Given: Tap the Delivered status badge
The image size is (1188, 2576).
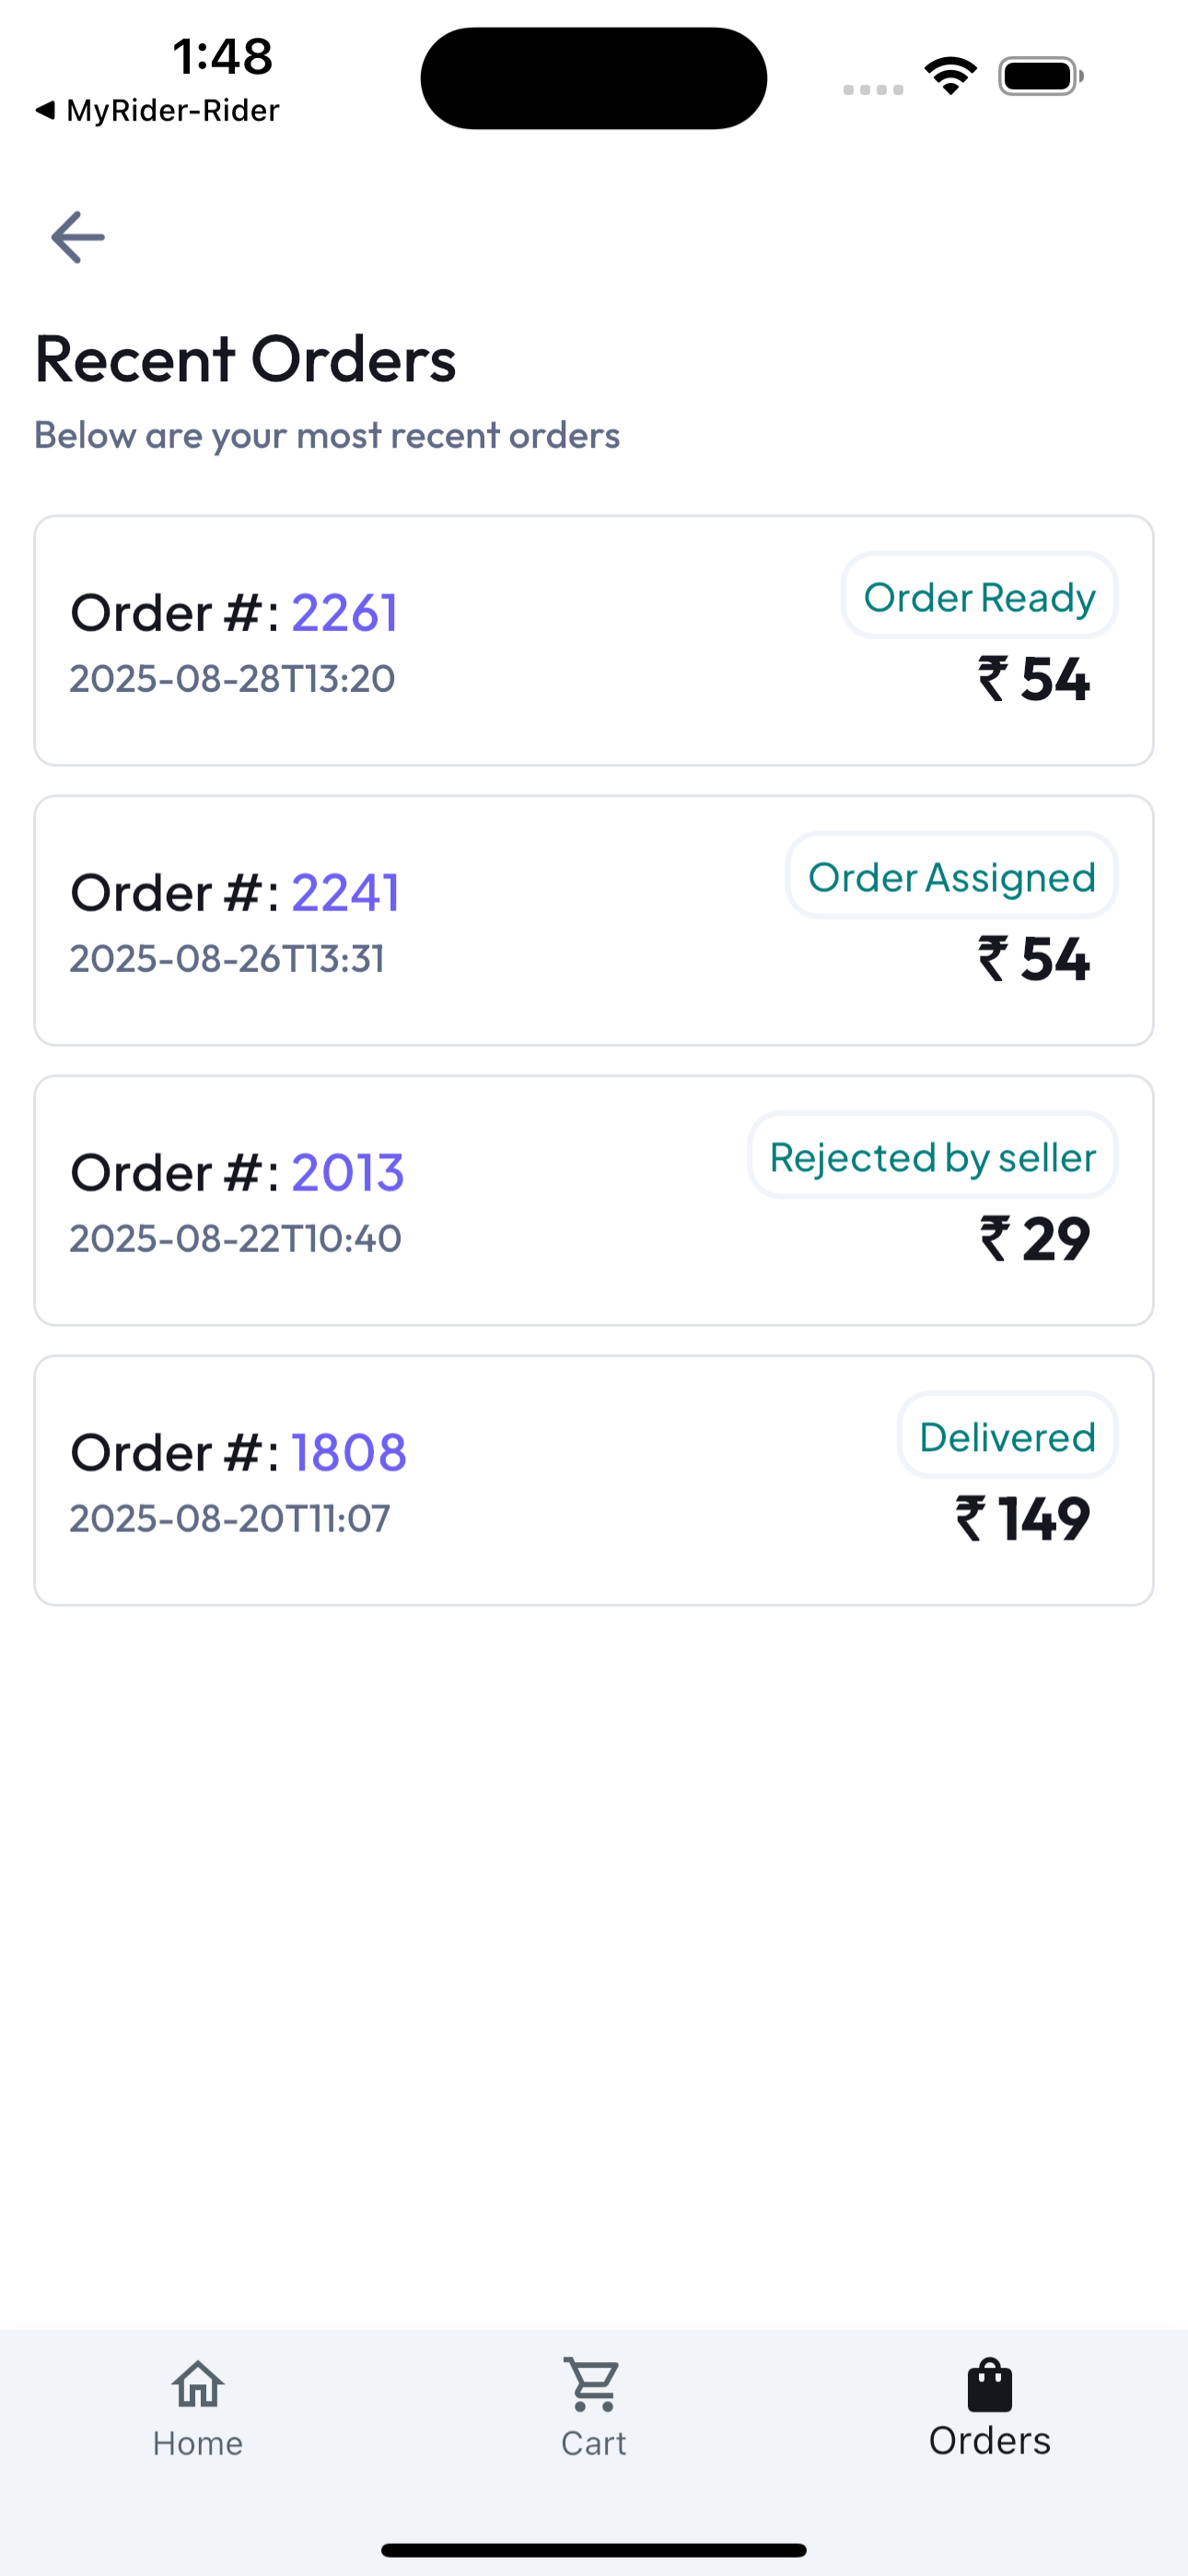Looking at the screenshot, I should (1007, 1436).
